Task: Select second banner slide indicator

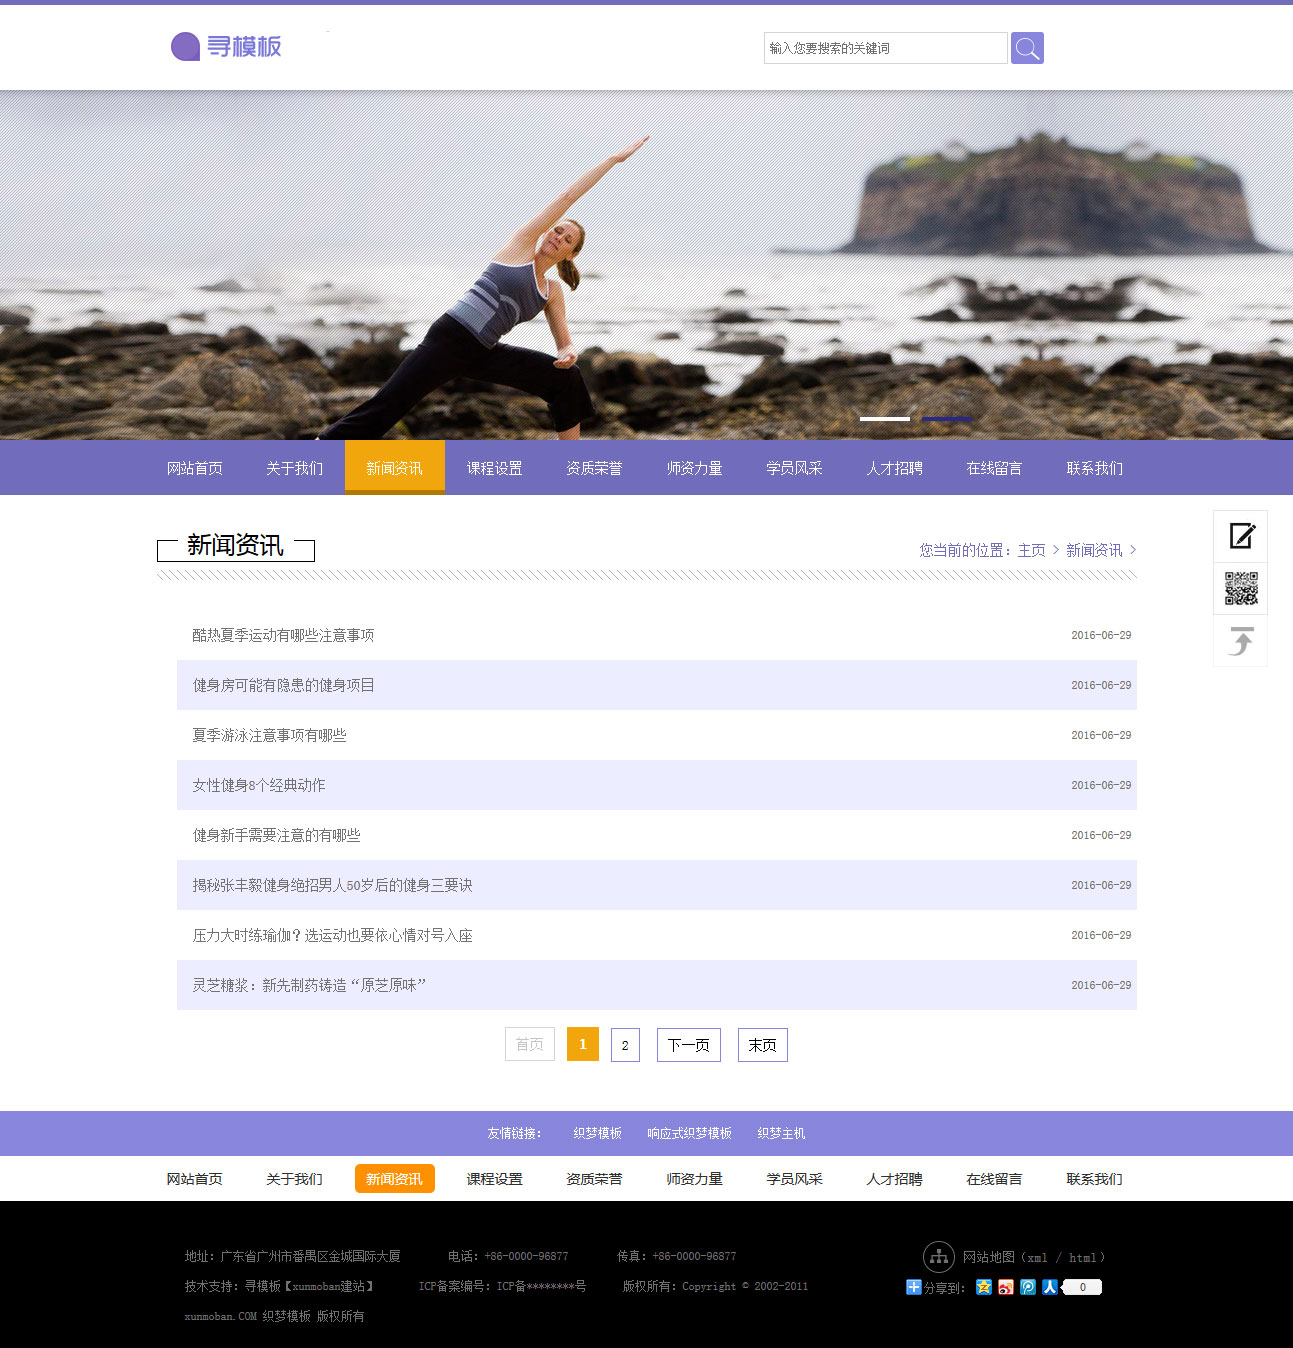Action: click(x=946, y=419)
